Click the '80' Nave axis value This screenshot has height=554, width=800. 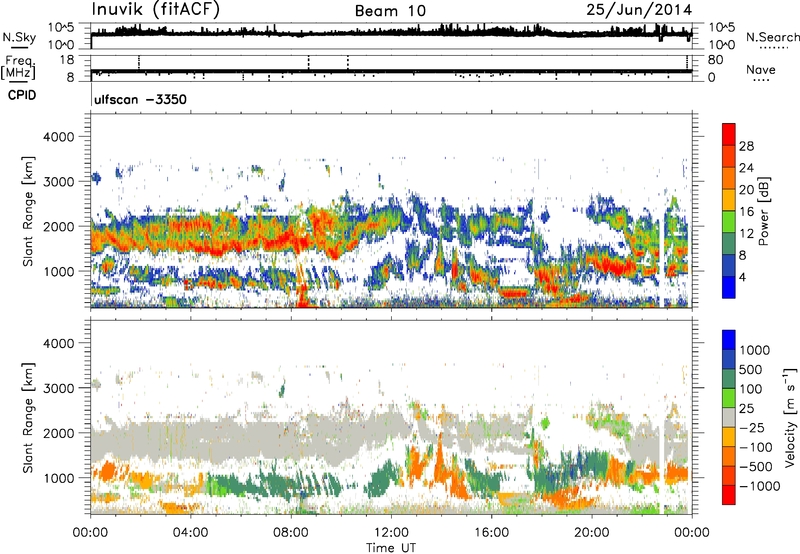(715, 60)
